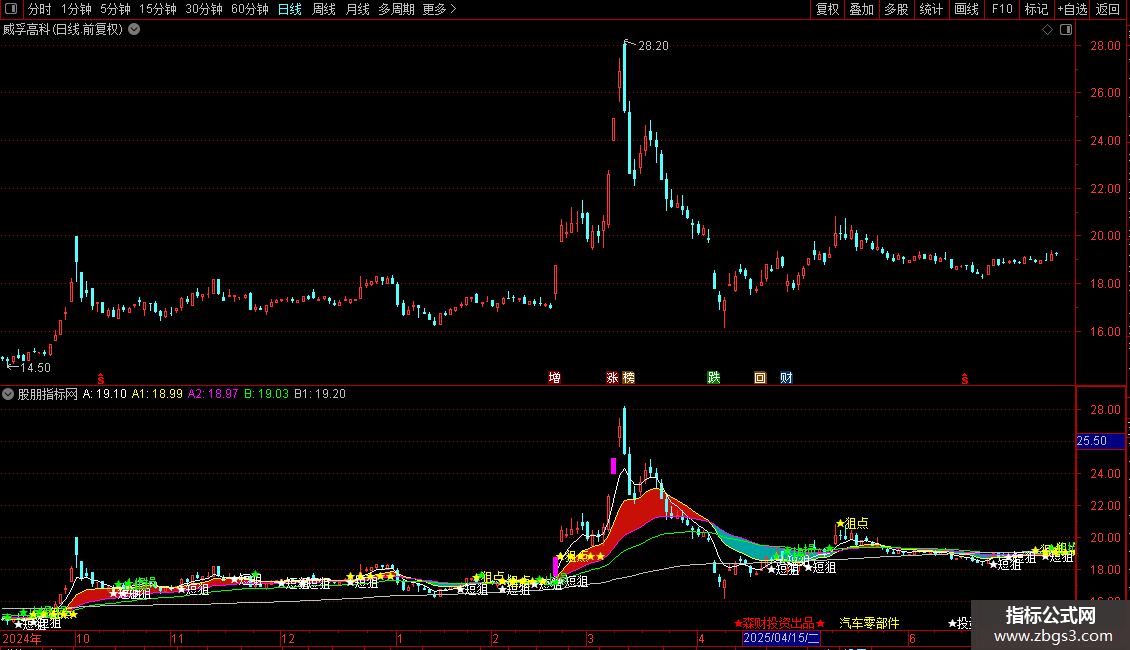This screenshot has width=1130, height=650.
Task: Switch to 月线 monthly chart
Action: pos(357,9)
